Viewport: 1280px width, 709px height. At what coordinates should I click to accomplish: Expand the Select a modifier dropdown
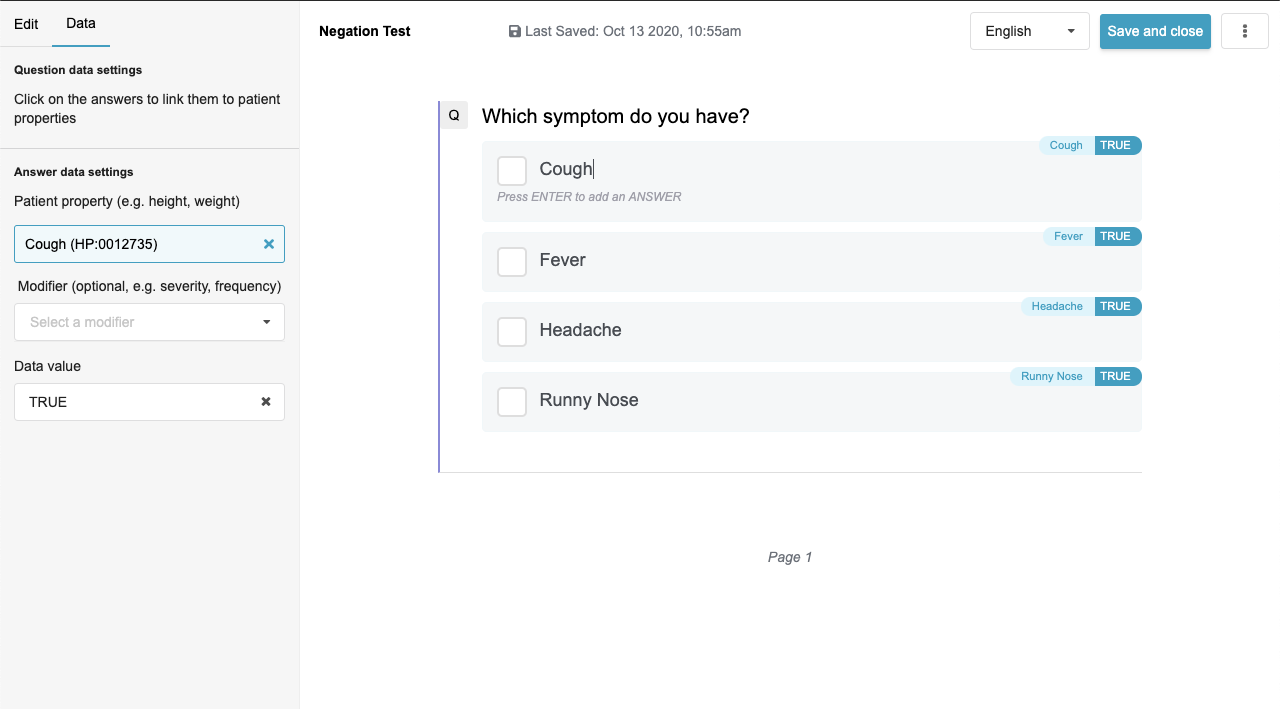tap(149, 322)
